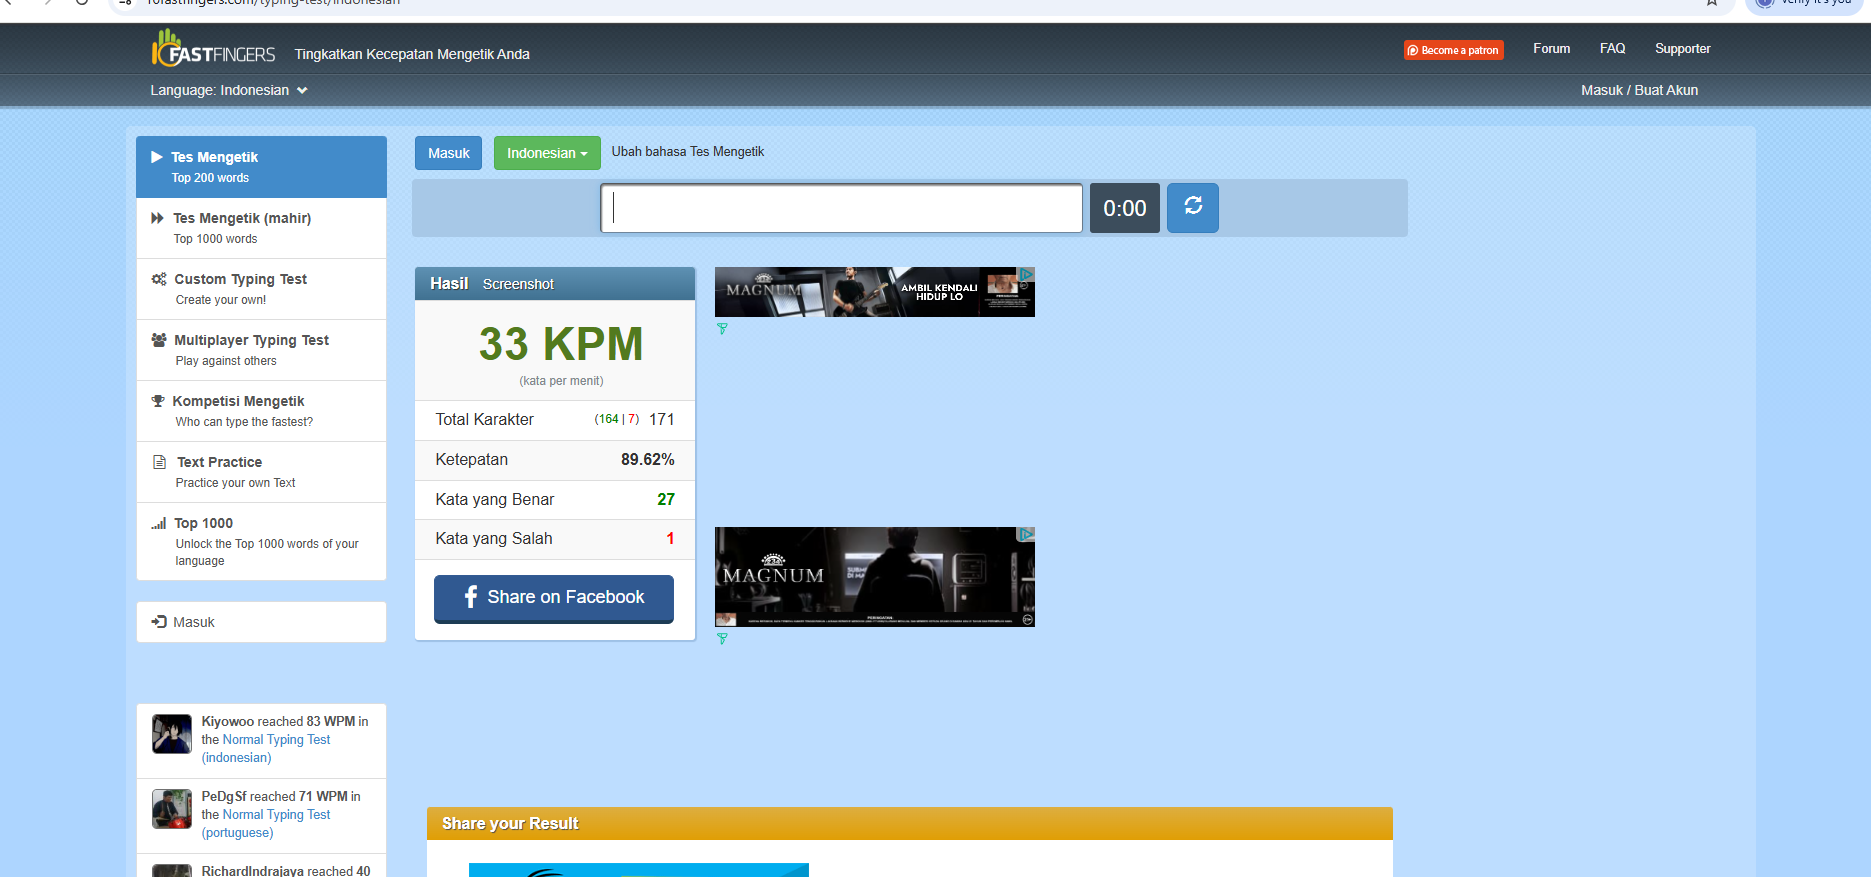Click the small green icon under top ad
Viewport: 1871px width, 877px height.
722,328
